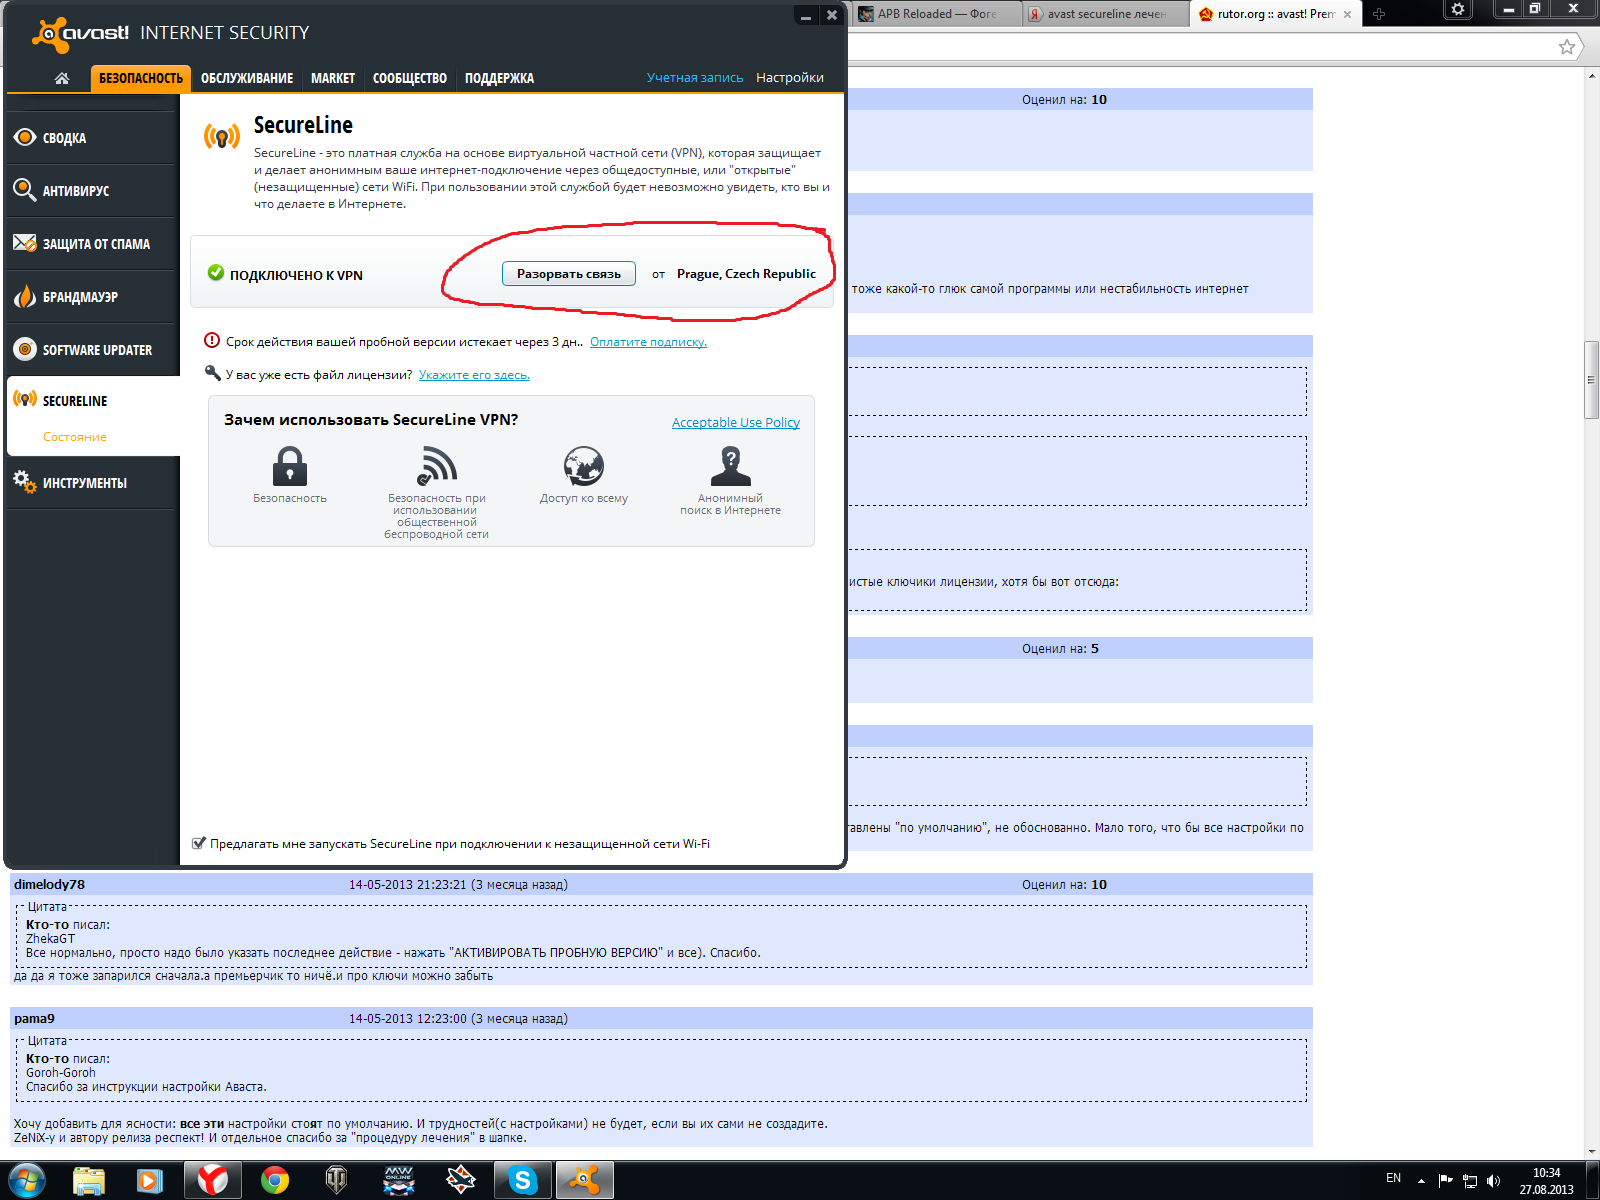Open the avast home icon tab
This screenshot has height=1200, width=1600.
click(62, 78)
